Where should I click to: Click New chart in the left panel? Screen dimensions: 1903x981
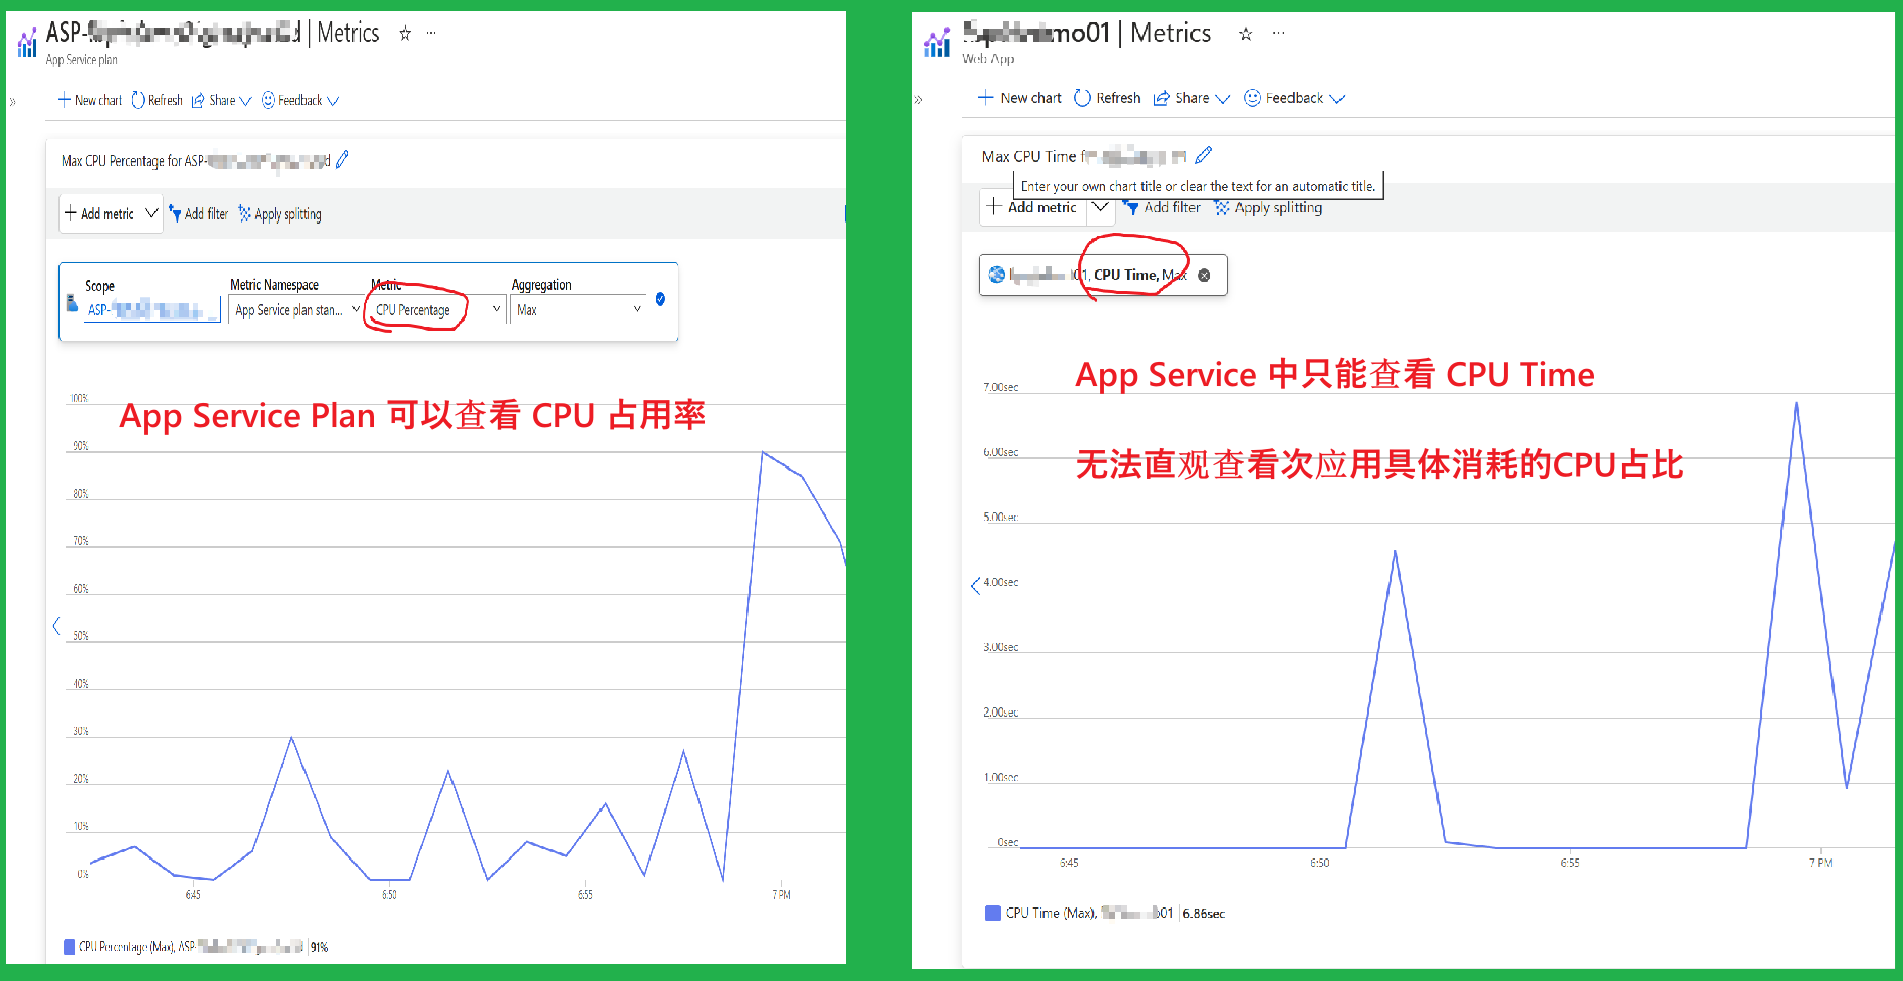90,100
